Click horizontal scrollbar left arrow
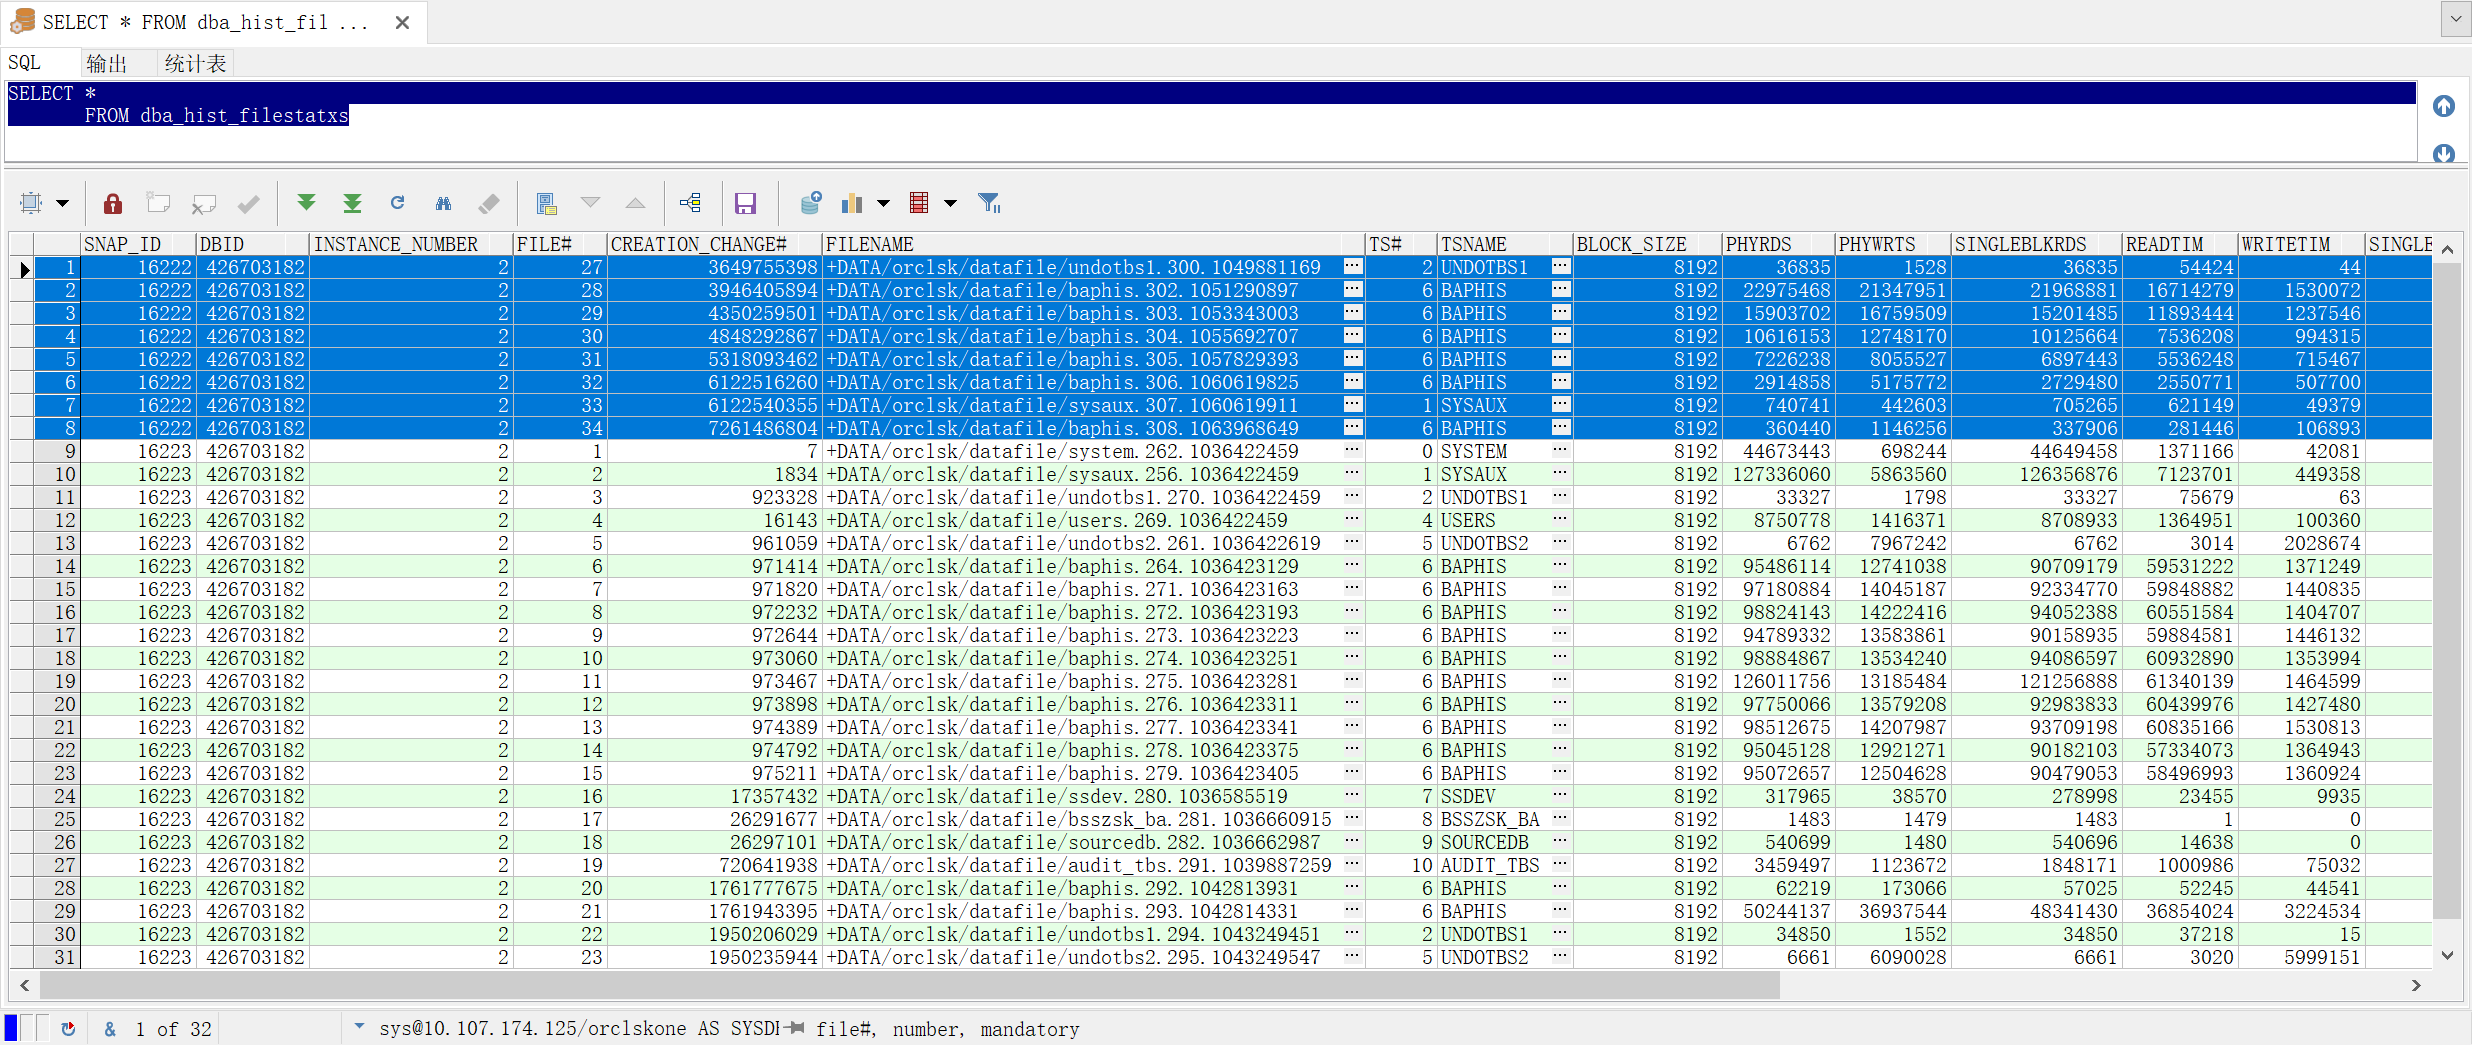The width and height of the screenshot is (2472, 1045). pos(24,985)
